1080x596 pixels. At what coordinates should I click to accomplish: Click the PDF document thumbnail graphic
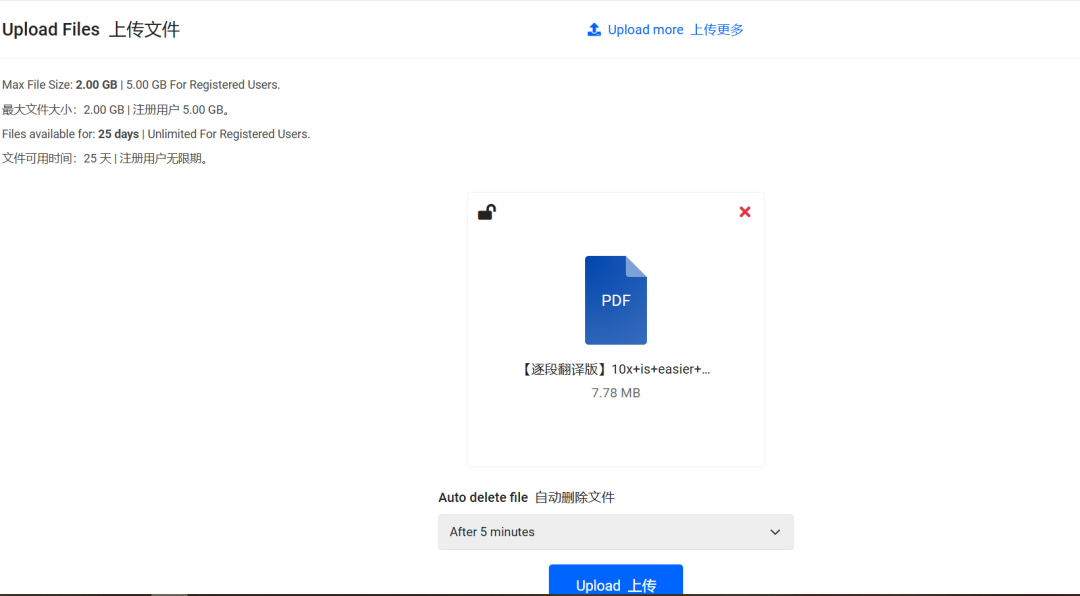[x=615, y=300]
